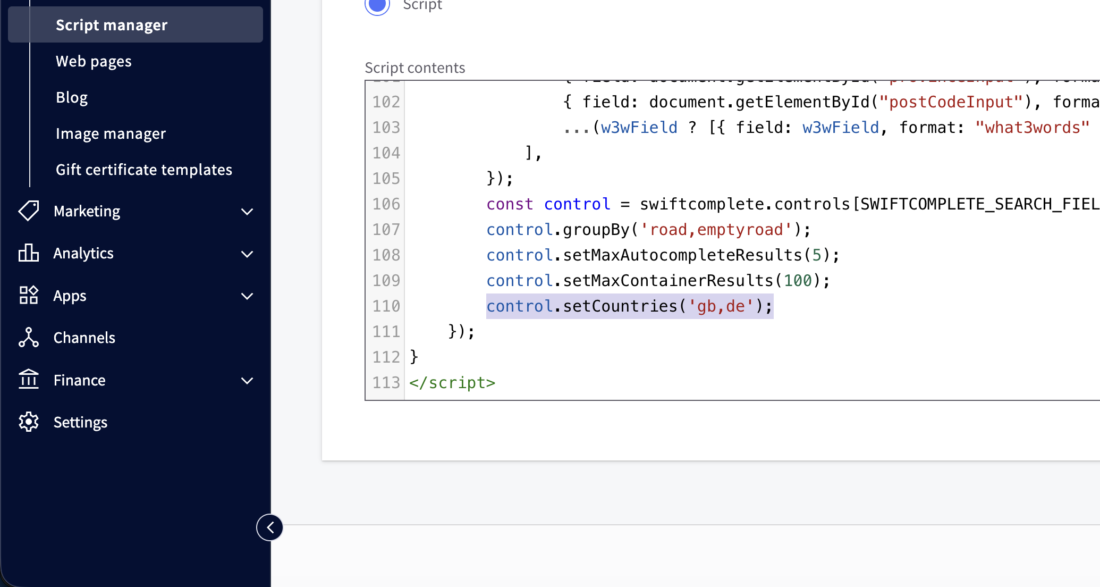Expand the Analytics menu chevron
The height and width of the screenshot is (587, 1100).
[247, 254]
